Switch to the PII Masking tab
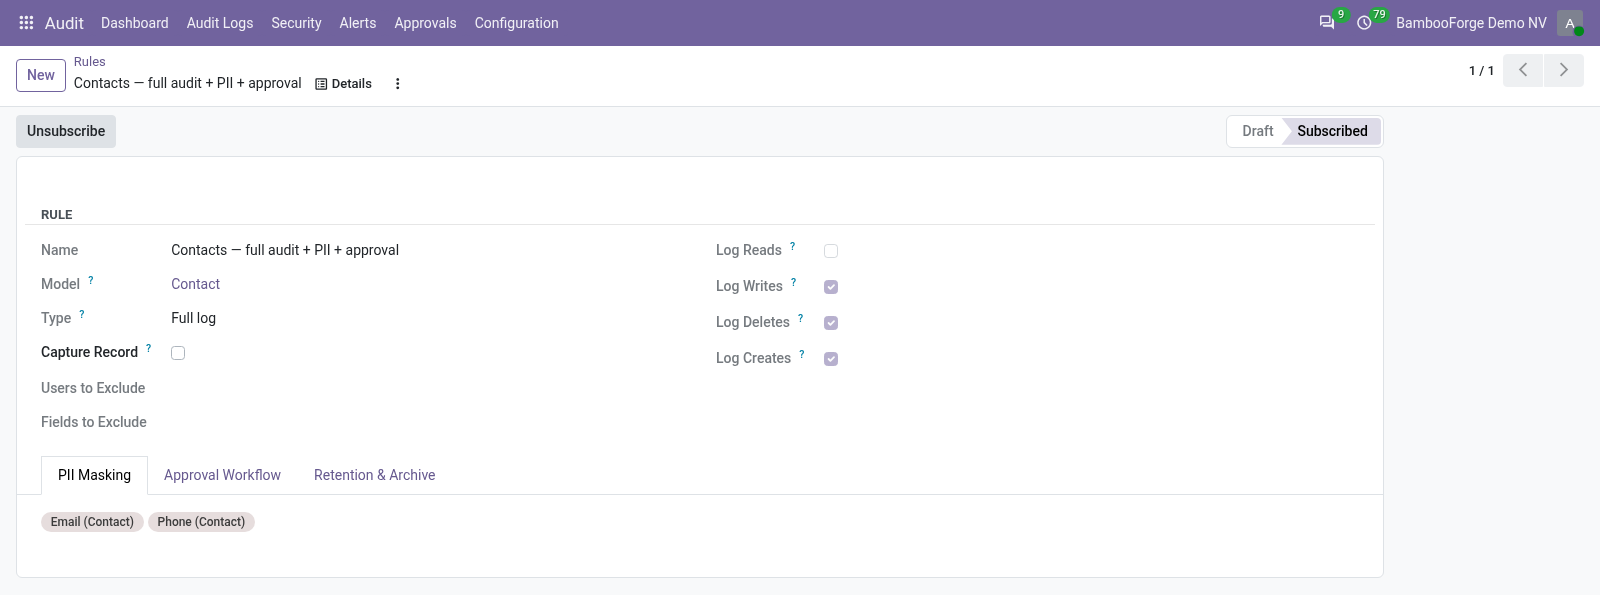 [x=94, y=475]
